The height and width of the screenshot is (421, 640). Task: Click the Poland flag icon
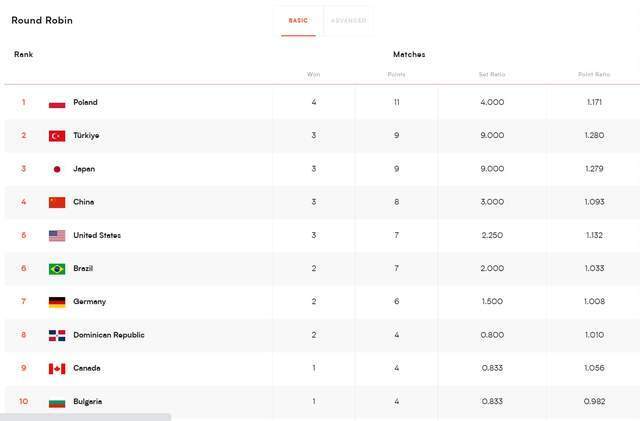coord(57,102)
